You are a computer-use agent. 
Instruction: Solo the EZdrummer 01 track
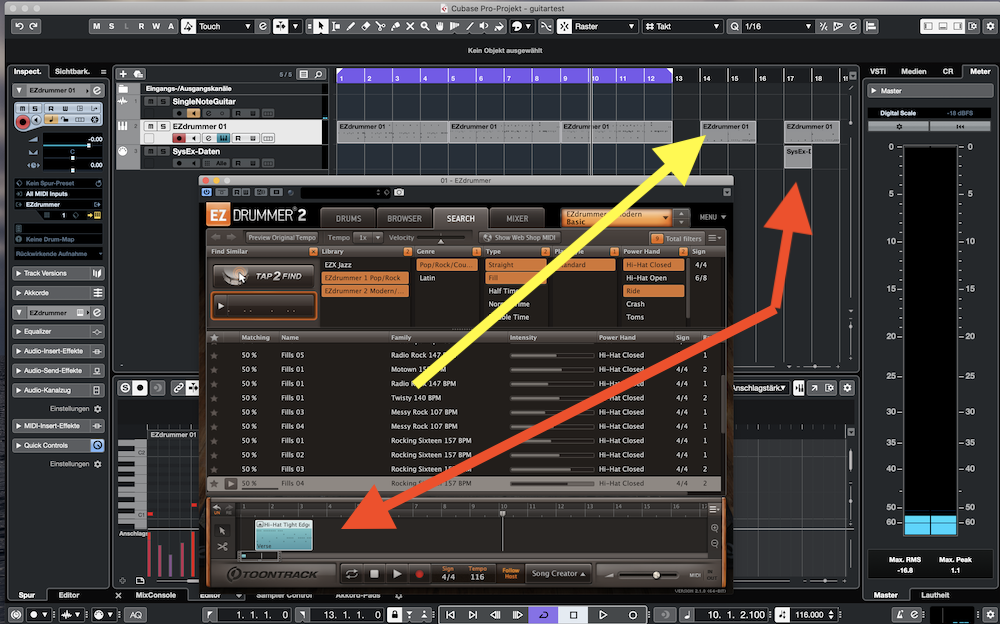tap(163, 126)
